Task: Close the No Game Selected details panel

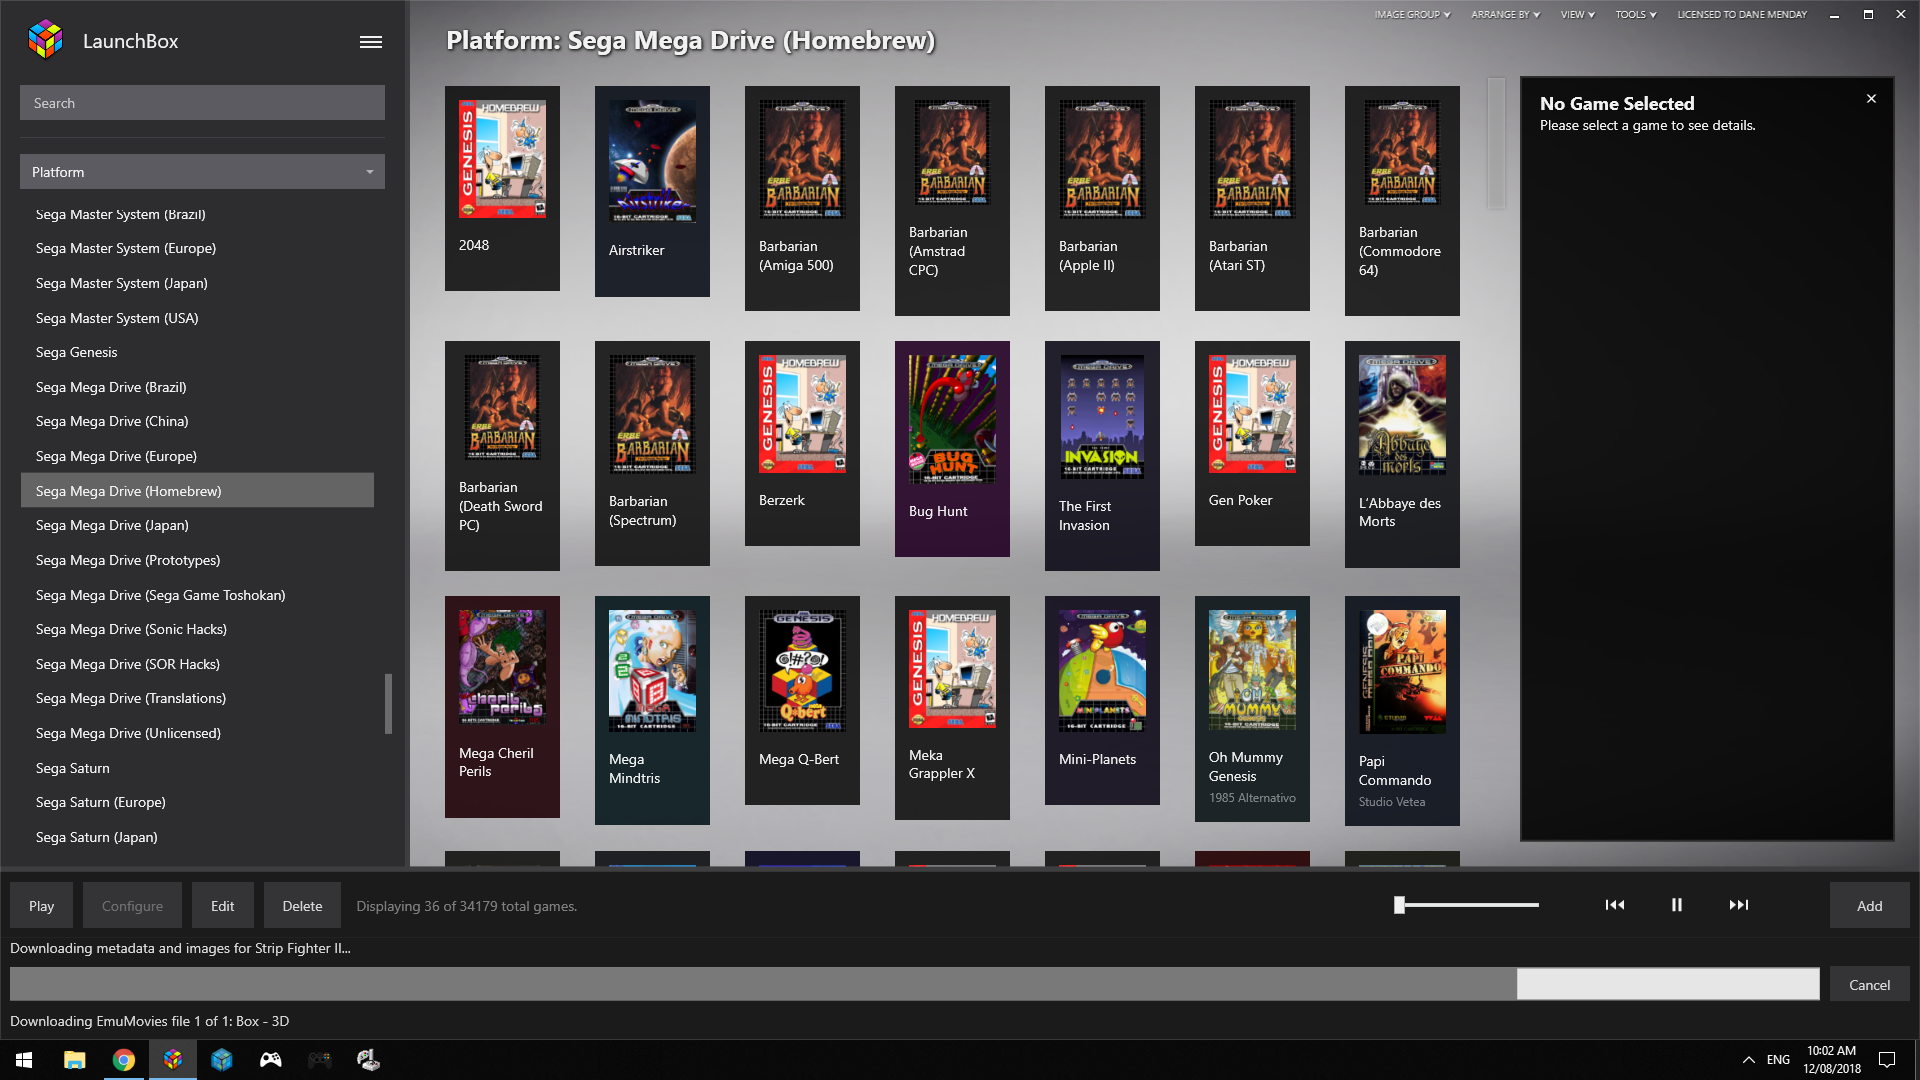Action: pos(1871,99)
